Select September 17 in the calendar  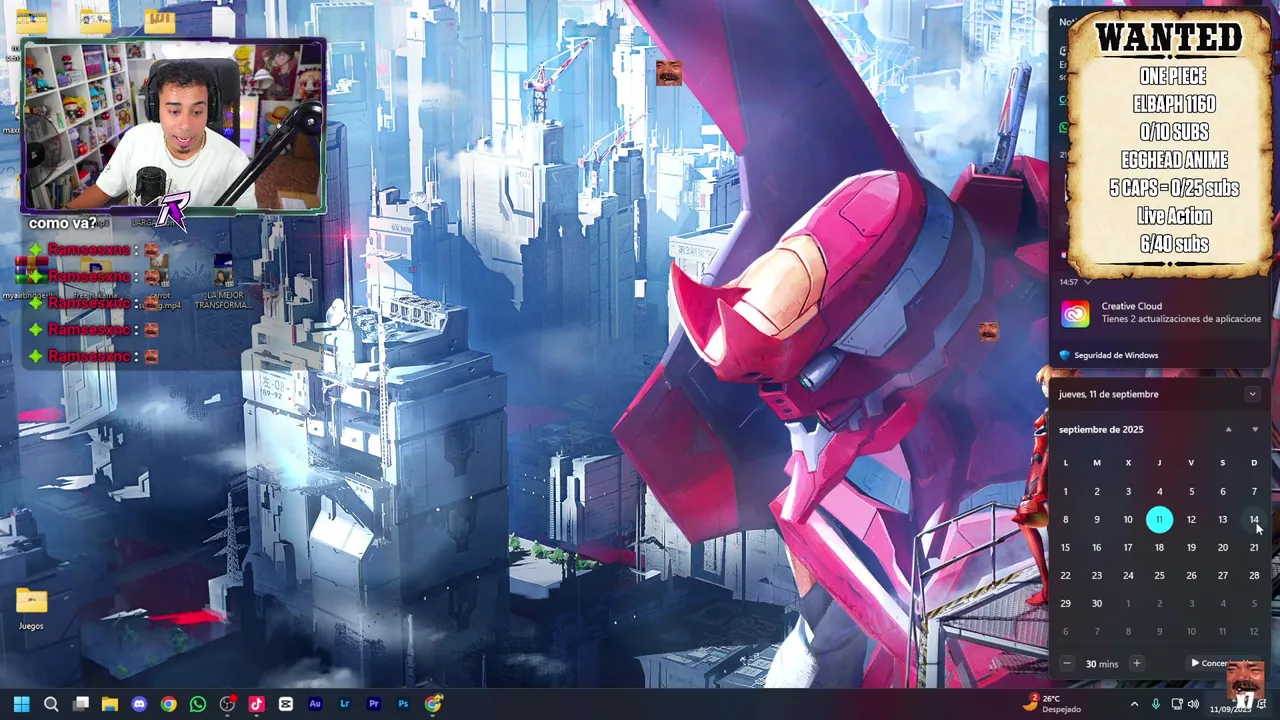coord(1128,547)
